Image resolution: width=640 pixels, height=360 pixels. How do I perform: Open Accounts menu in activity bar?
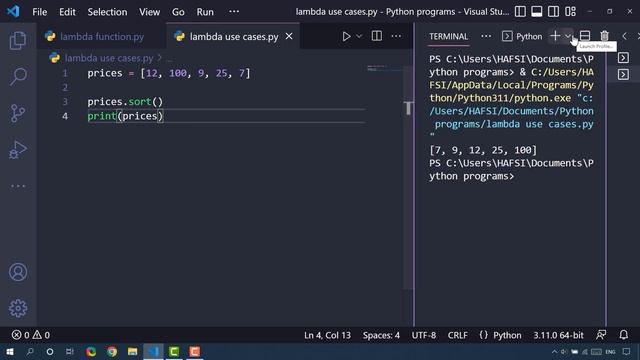[18, 272]
